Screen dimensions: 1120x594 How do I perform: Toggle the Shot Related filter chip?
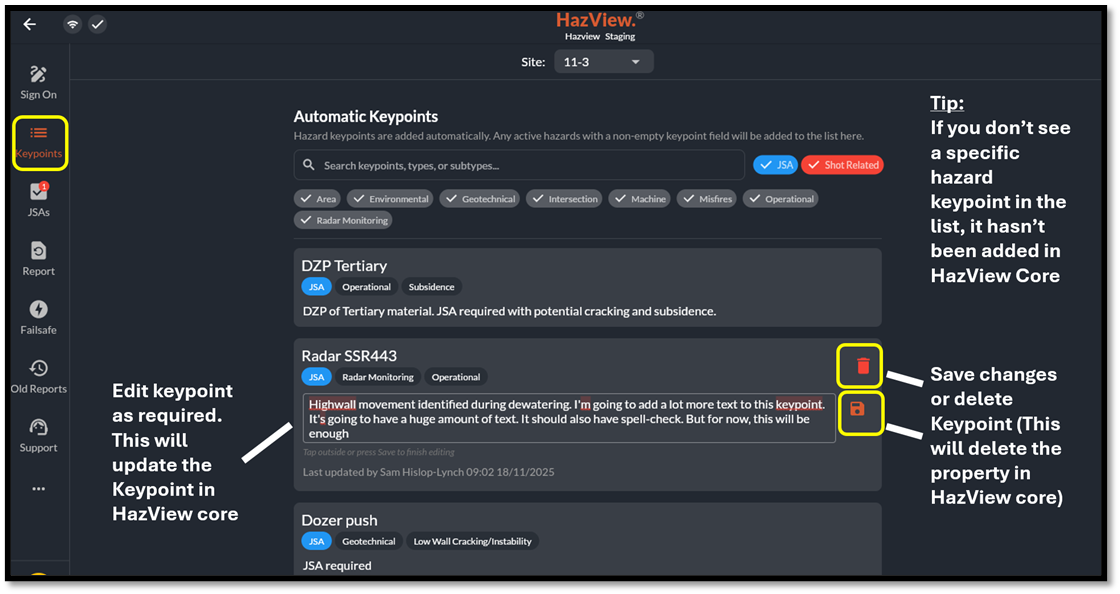pos(842,165)
